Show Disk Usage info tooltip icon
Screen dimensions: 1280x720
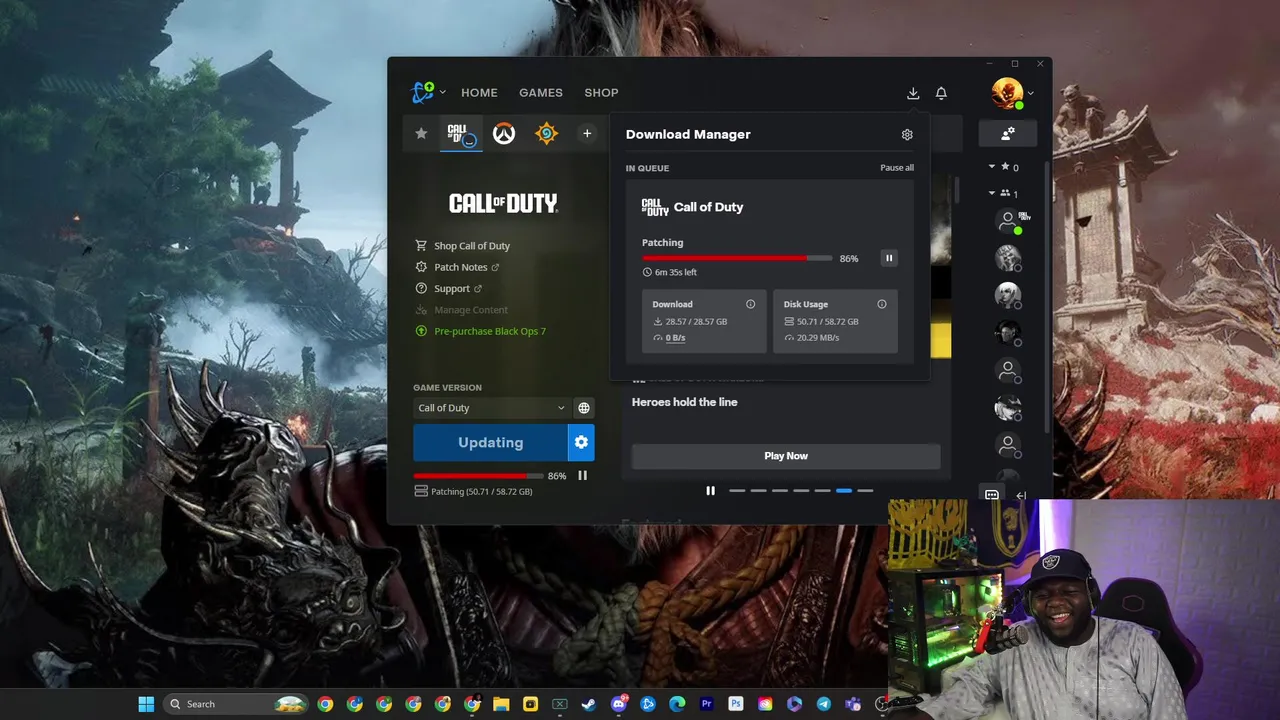882,304
